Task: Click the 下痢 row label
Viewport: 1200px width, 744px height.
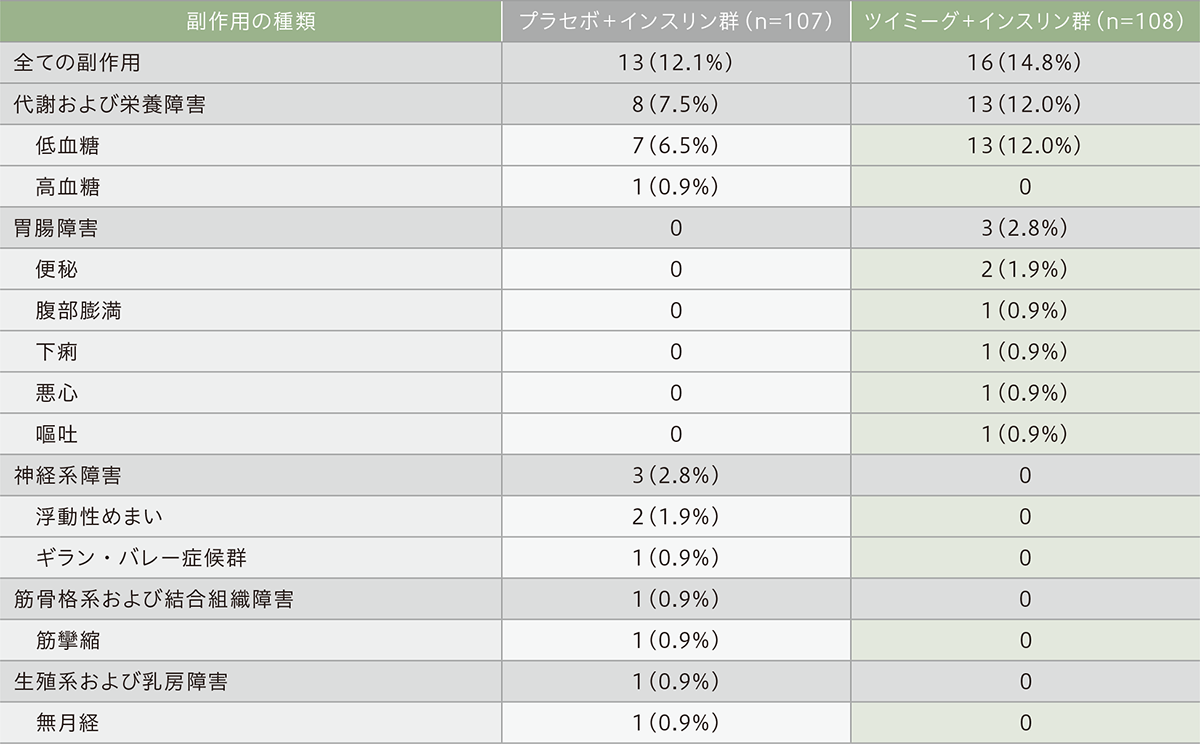Action: point(56,351)
